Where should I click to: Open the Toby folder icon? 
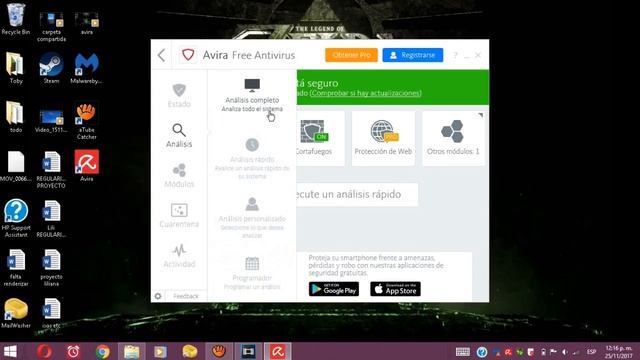[x=16, y=68]
